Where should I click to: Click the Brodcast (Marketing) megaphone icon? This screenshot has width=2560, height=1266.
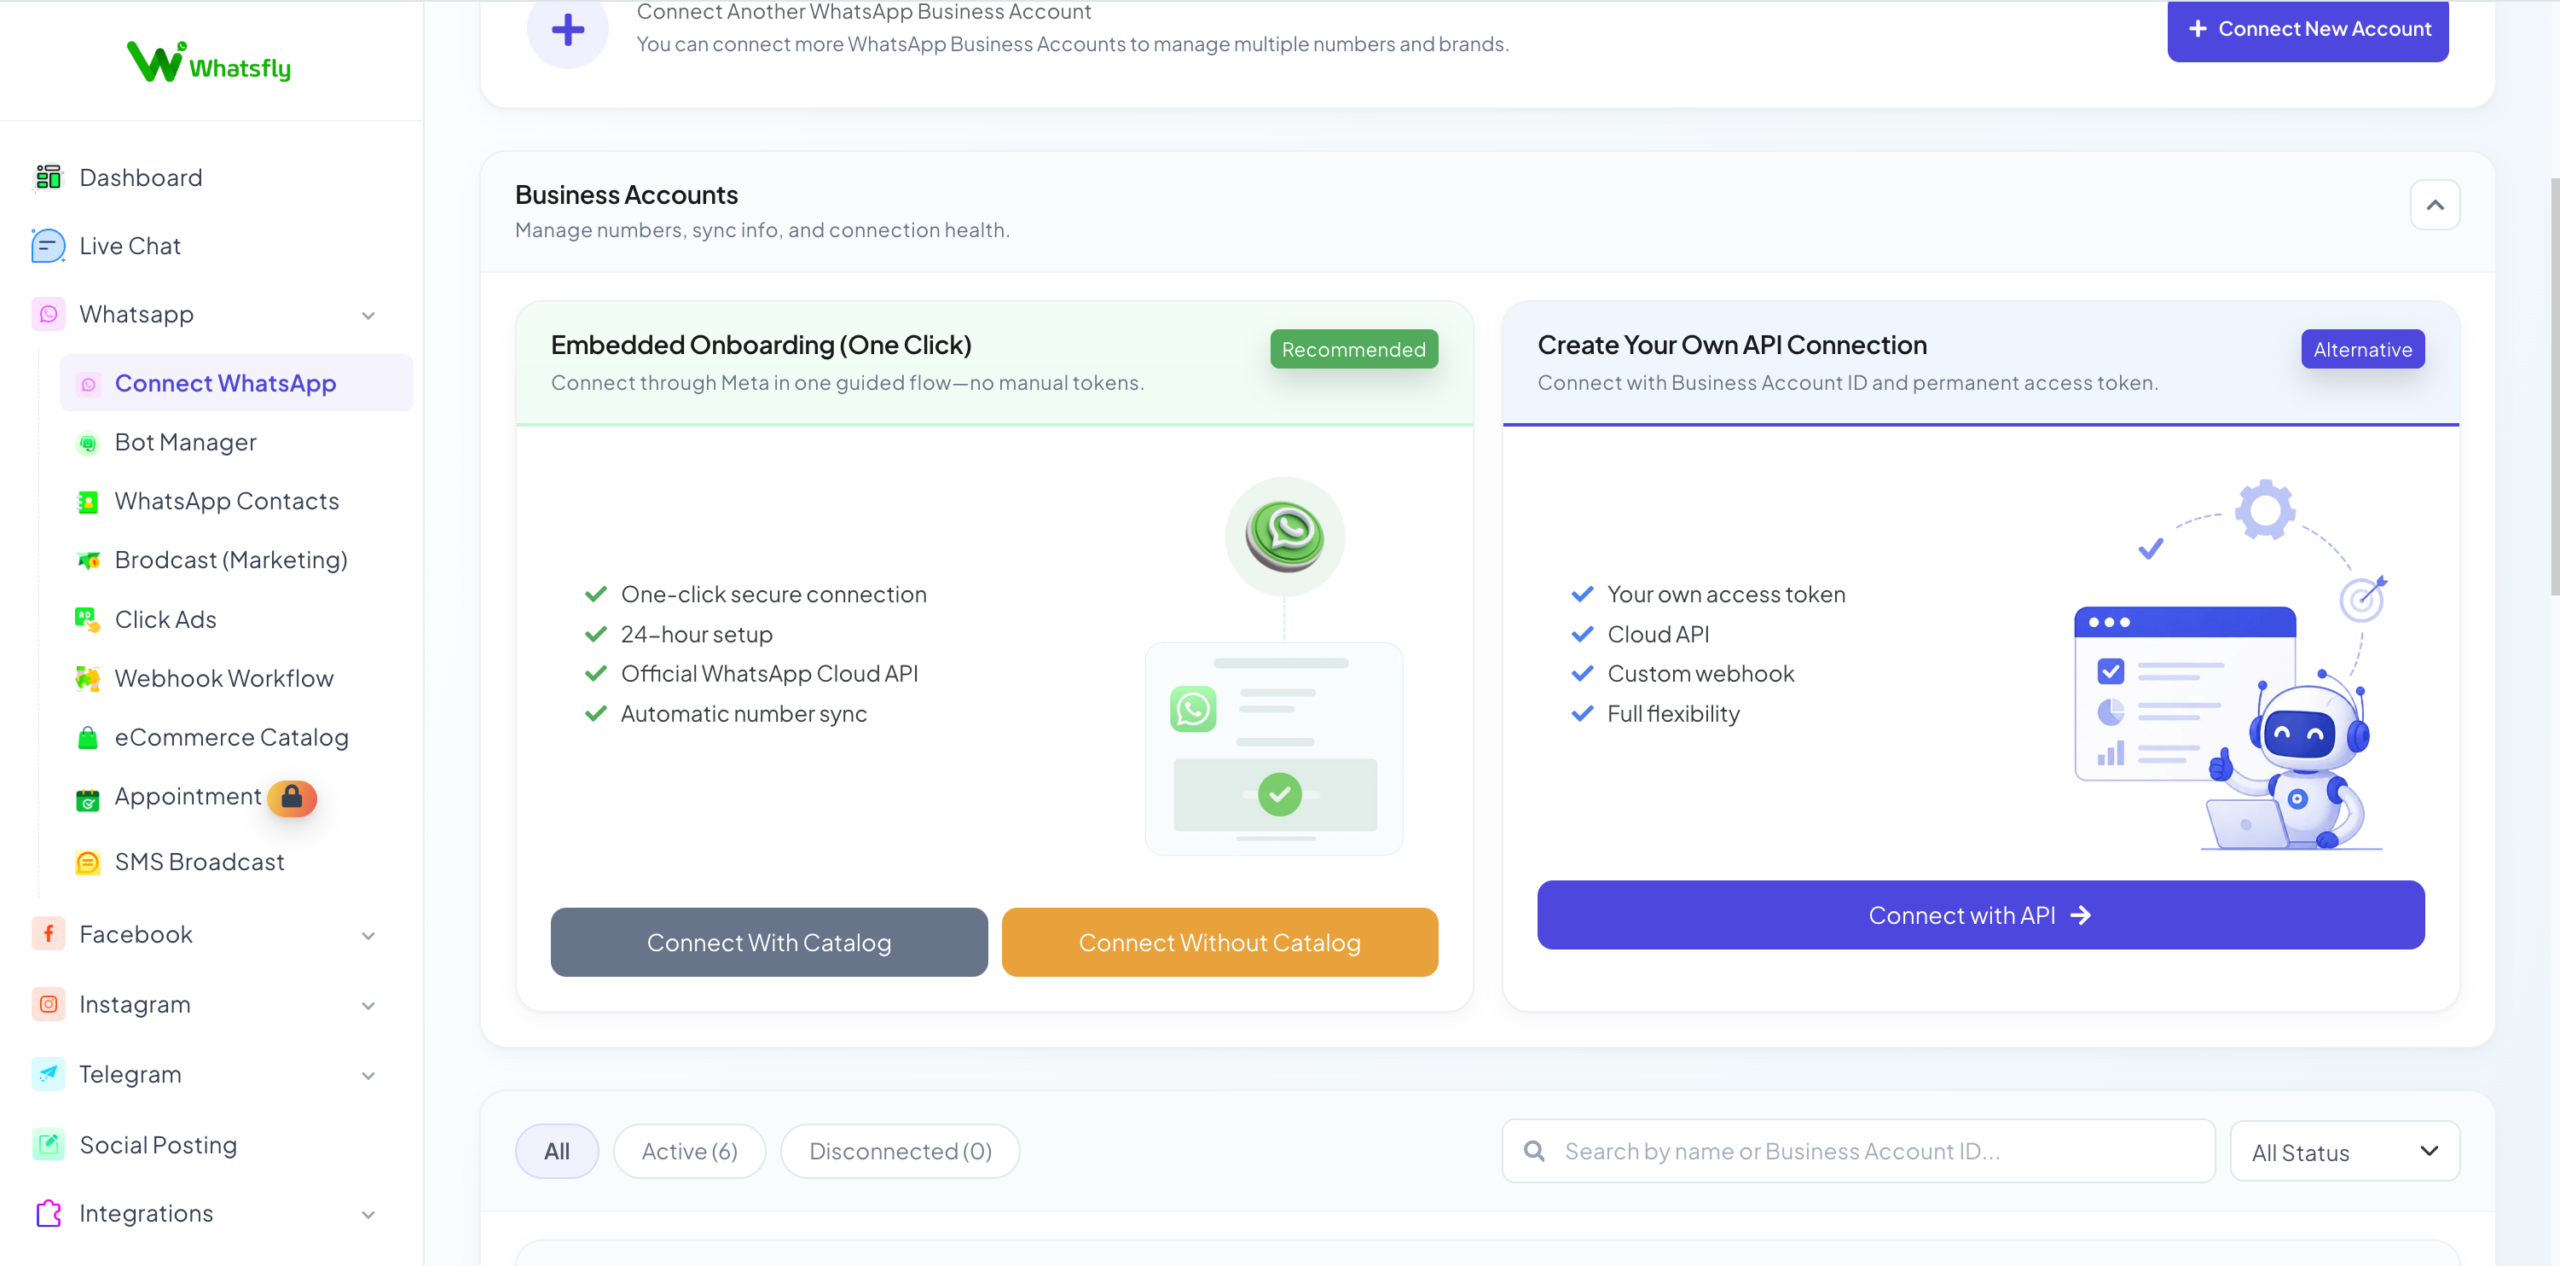(x=88, y=561)
